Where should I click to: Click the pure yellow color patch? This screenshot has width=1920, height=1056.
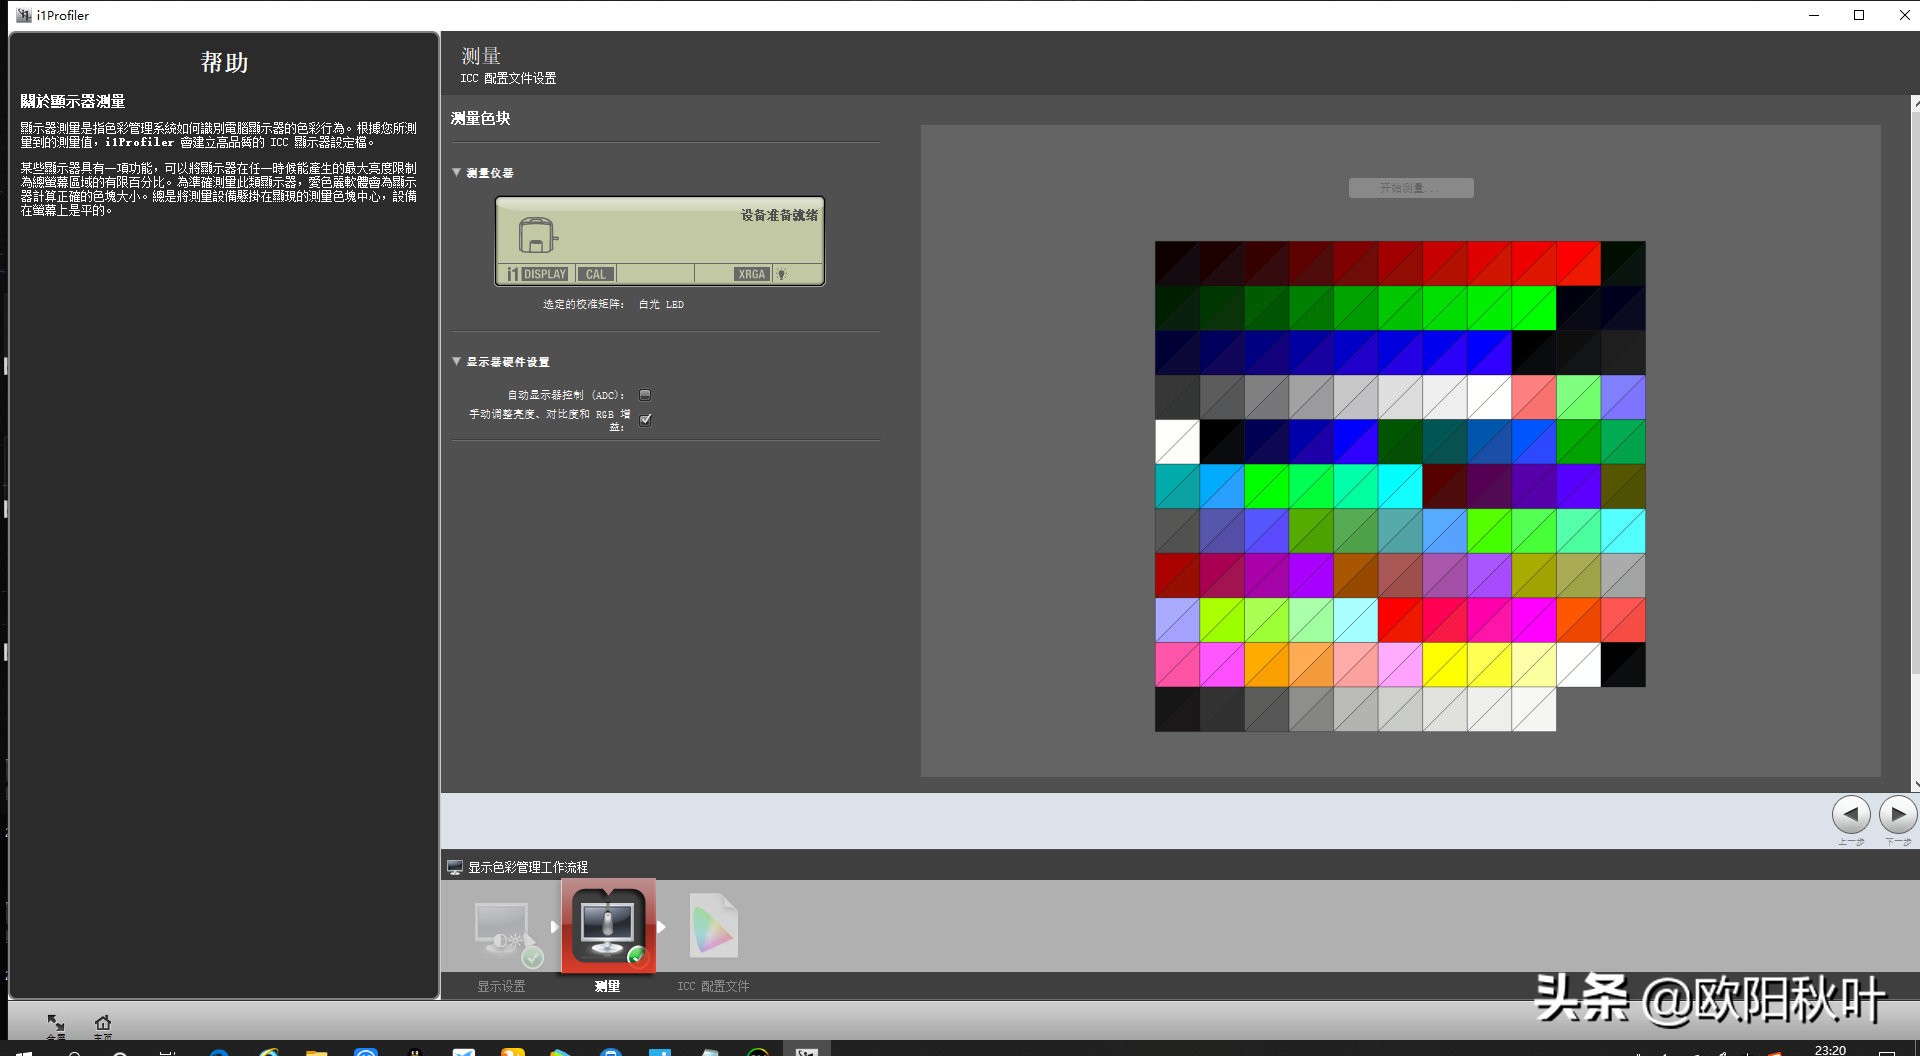coord(1444,665)
